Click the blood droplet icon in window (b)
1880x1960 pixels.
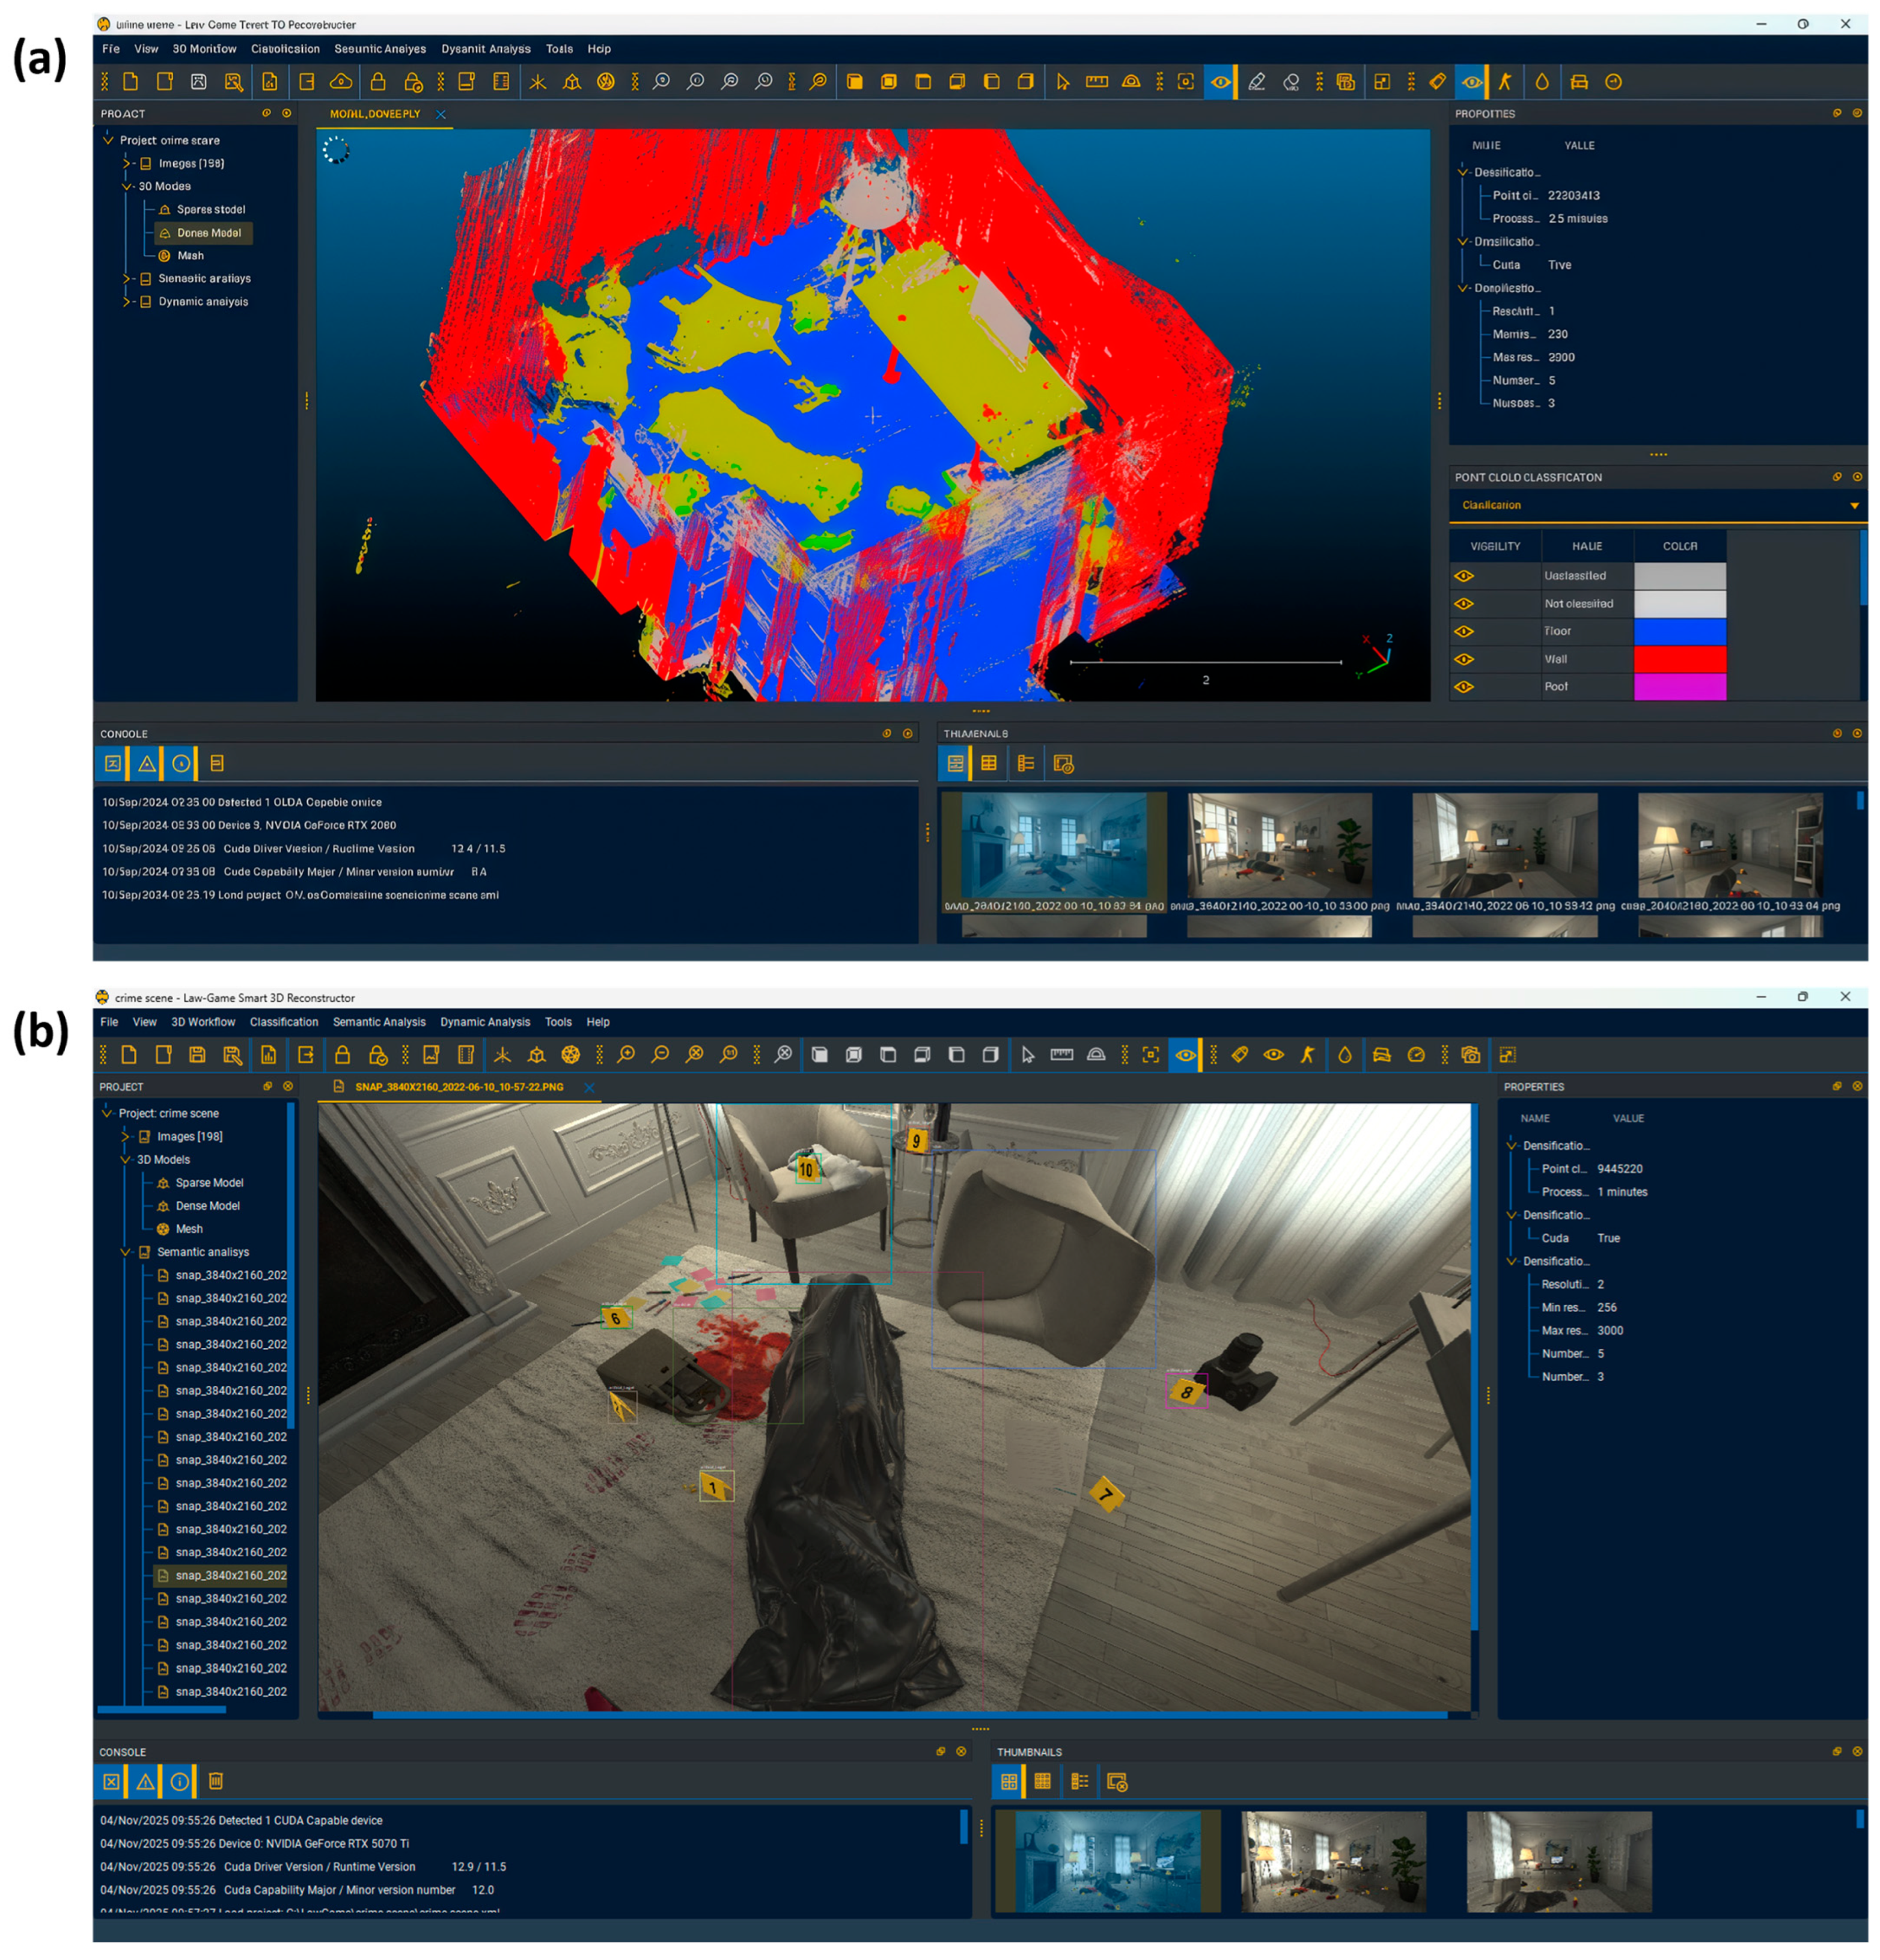point(1345,1054)
